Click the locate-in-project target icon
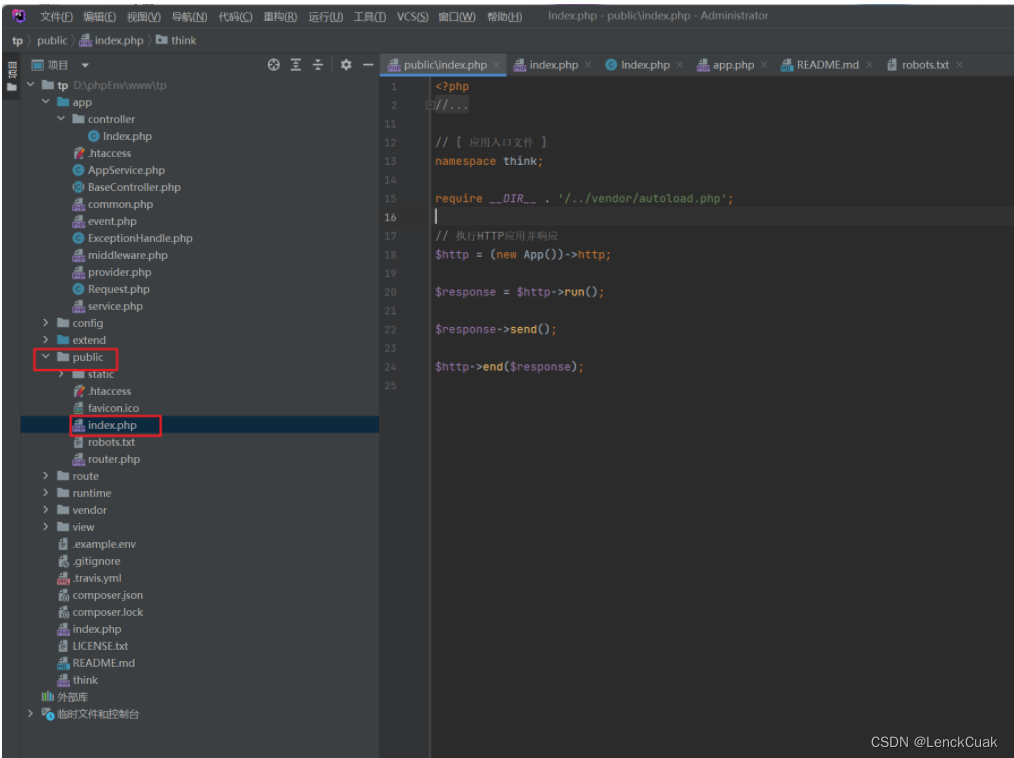The image size is (1014, 758). (274, 65)
